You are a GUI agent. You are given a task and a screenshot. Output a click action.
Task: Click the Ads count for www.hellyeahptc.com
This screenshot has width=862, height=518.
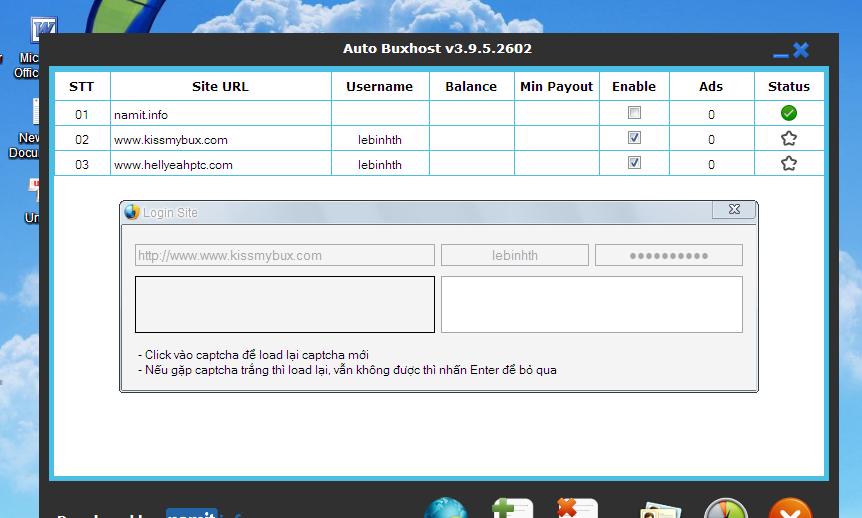711,164
